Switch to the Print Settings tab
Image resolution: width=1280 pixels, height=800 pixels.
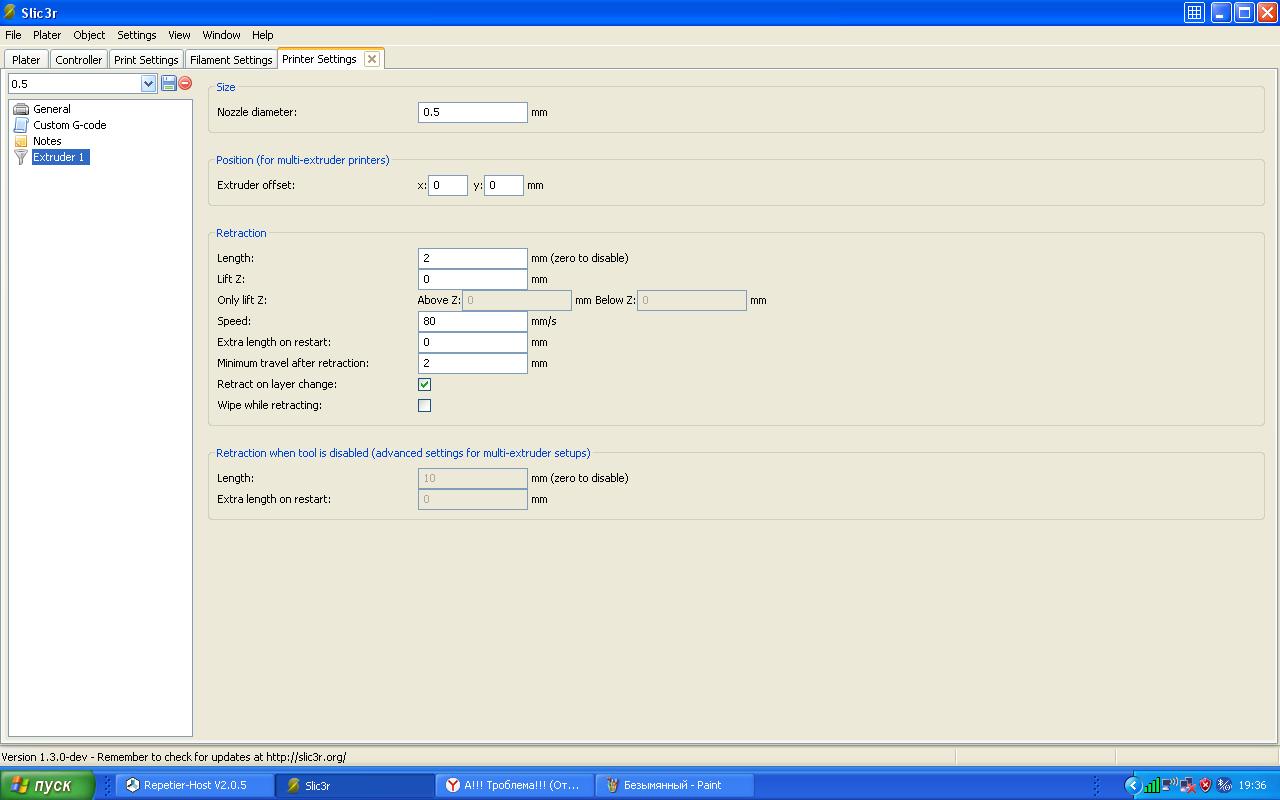point(146,60)
